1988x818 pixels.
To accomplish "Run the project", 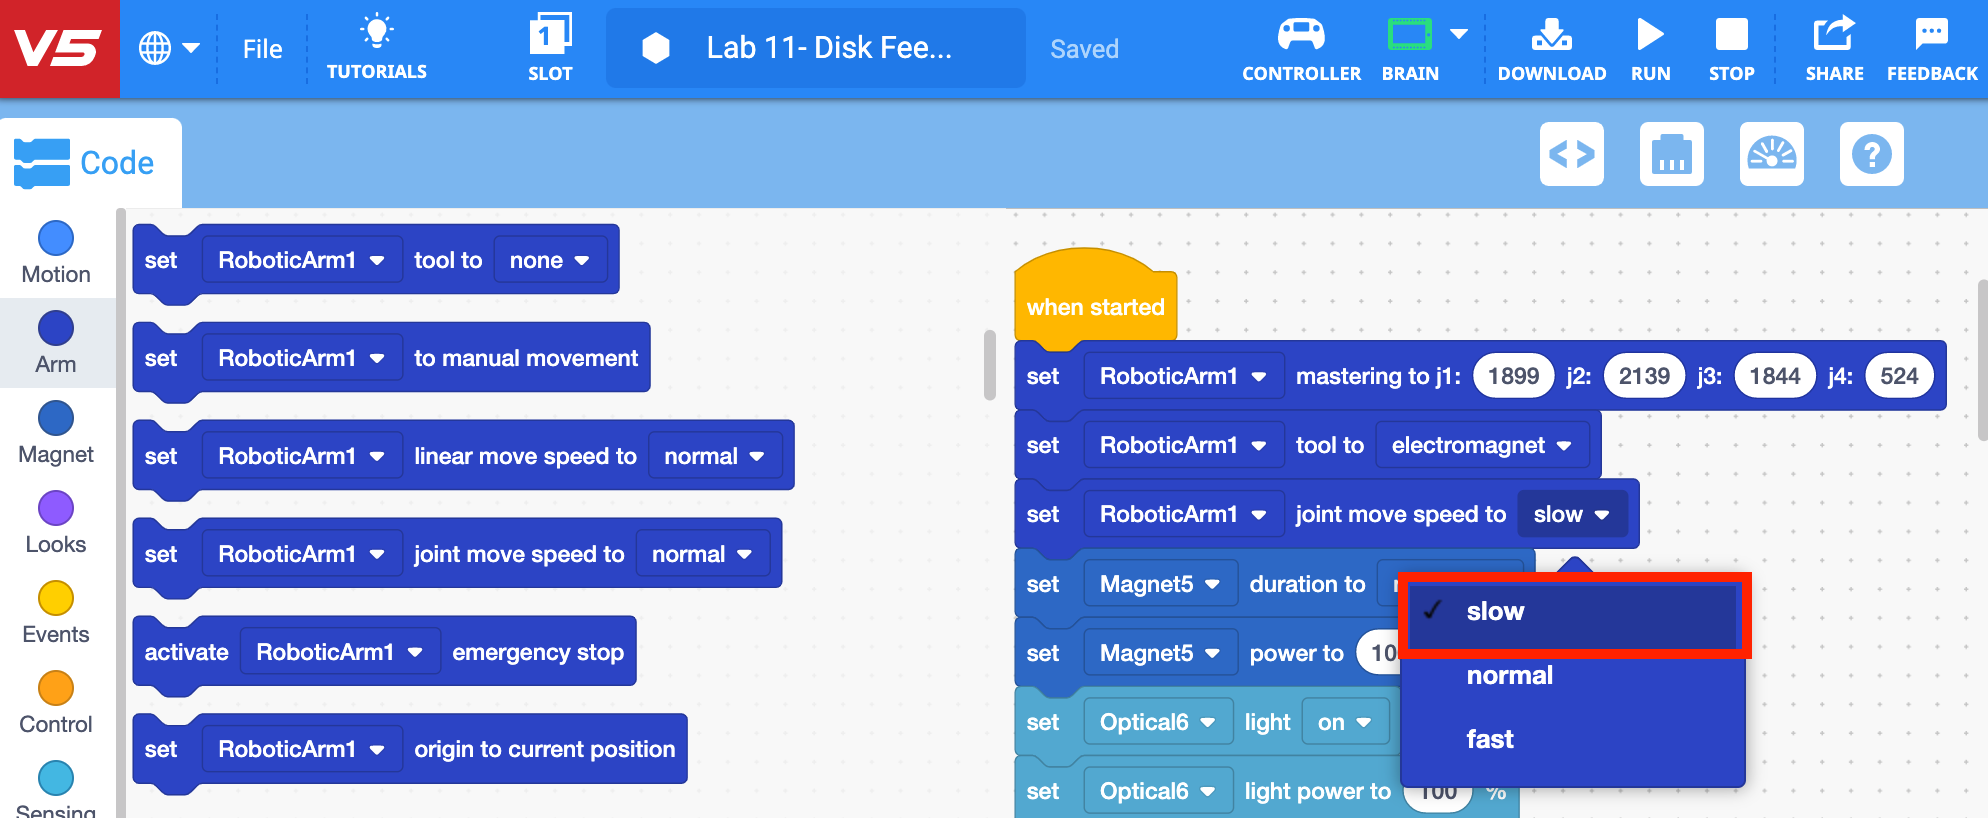I will point(1650,48).
